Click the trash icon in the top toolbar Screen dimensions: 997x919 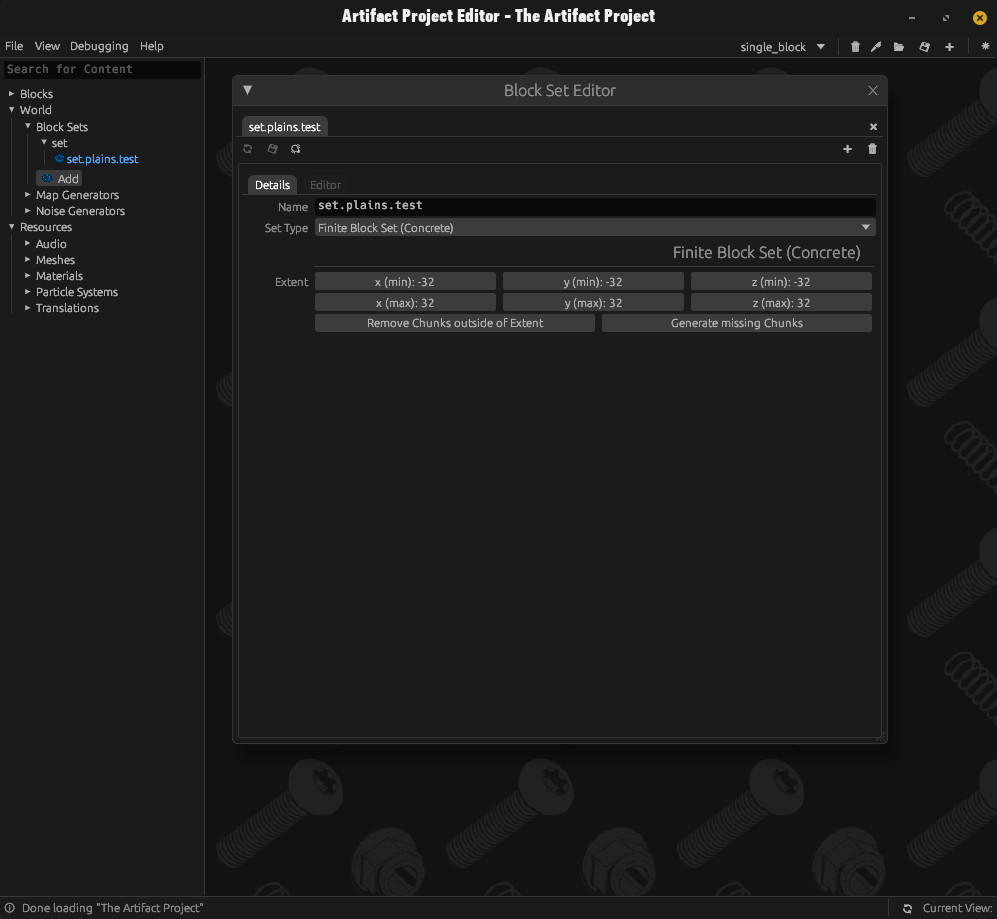coord(855,47)
